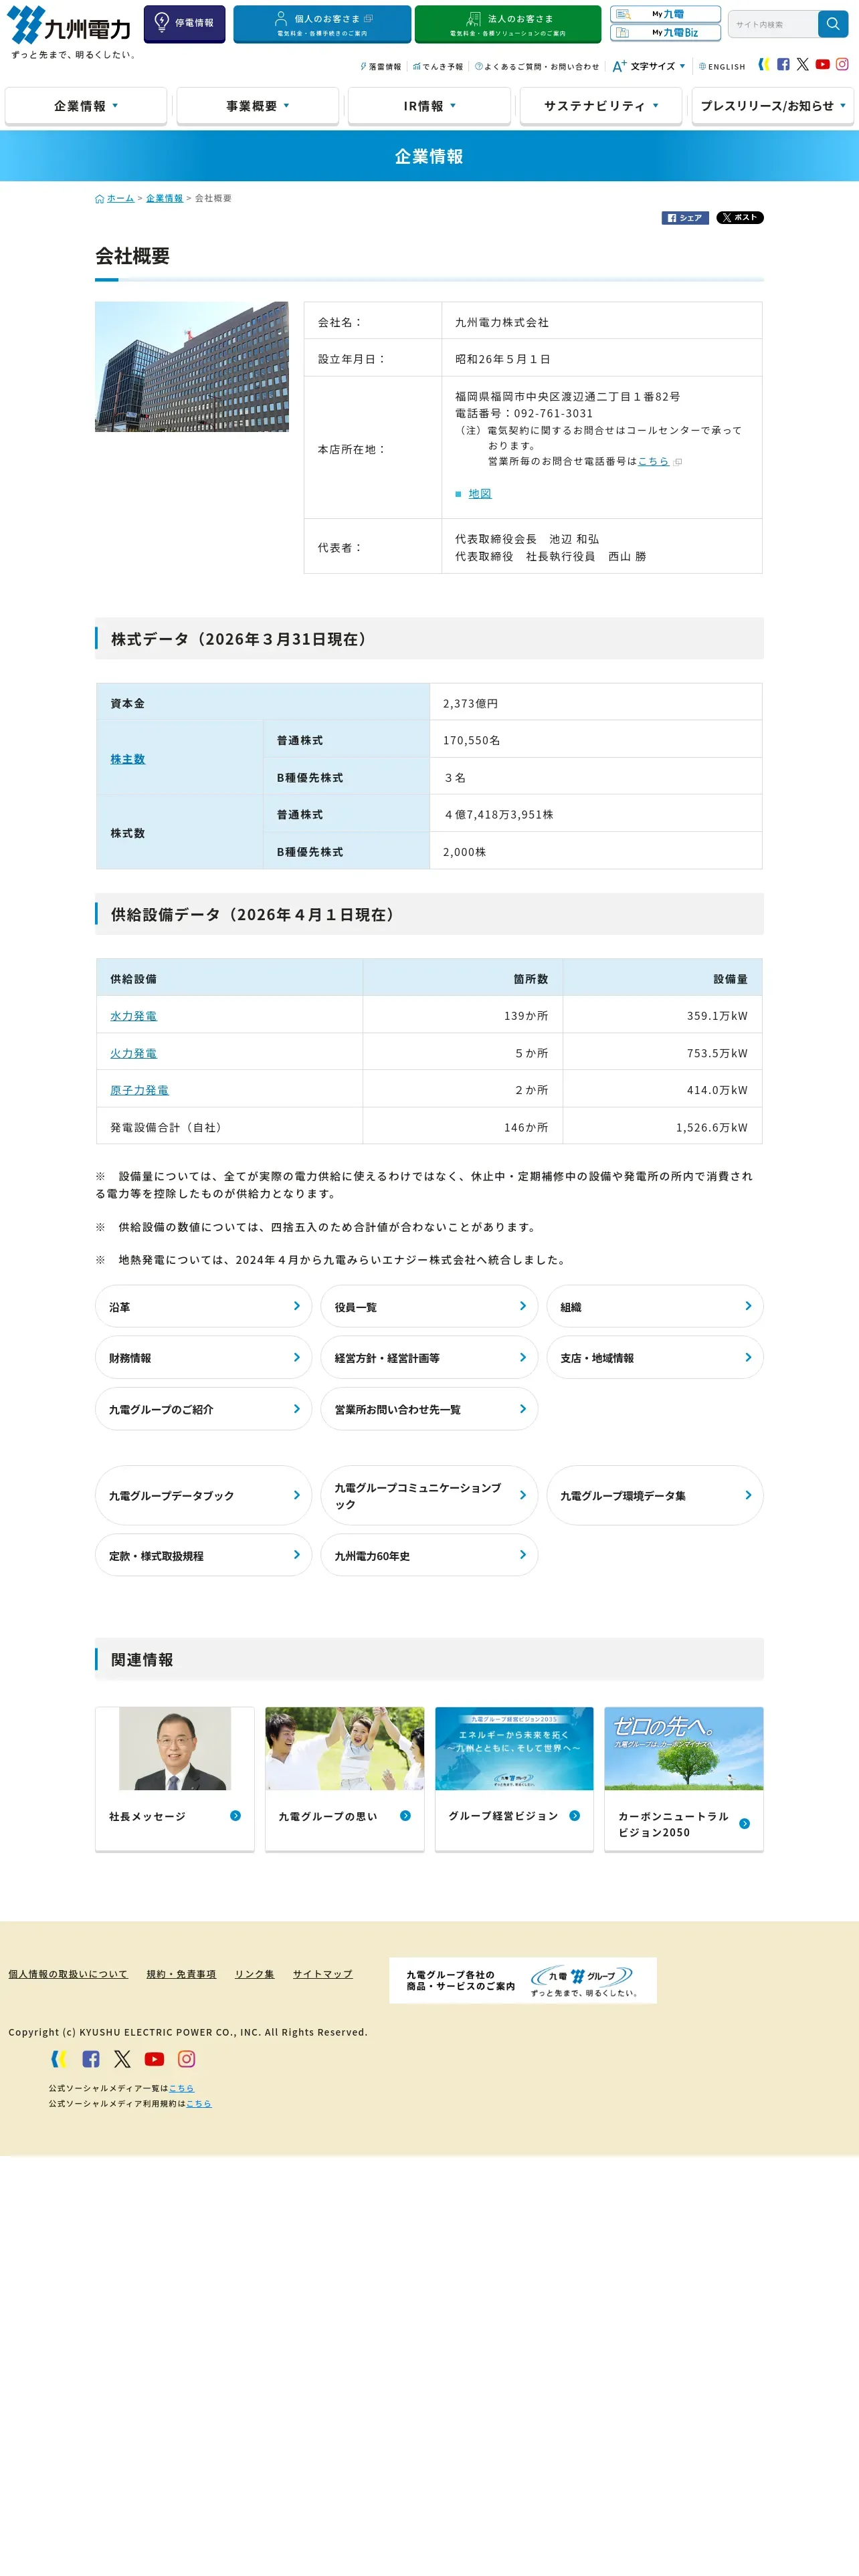Open the footer X (Twitter) icon
This screenshot has height=2576, width=859.
click(122, 2059)
